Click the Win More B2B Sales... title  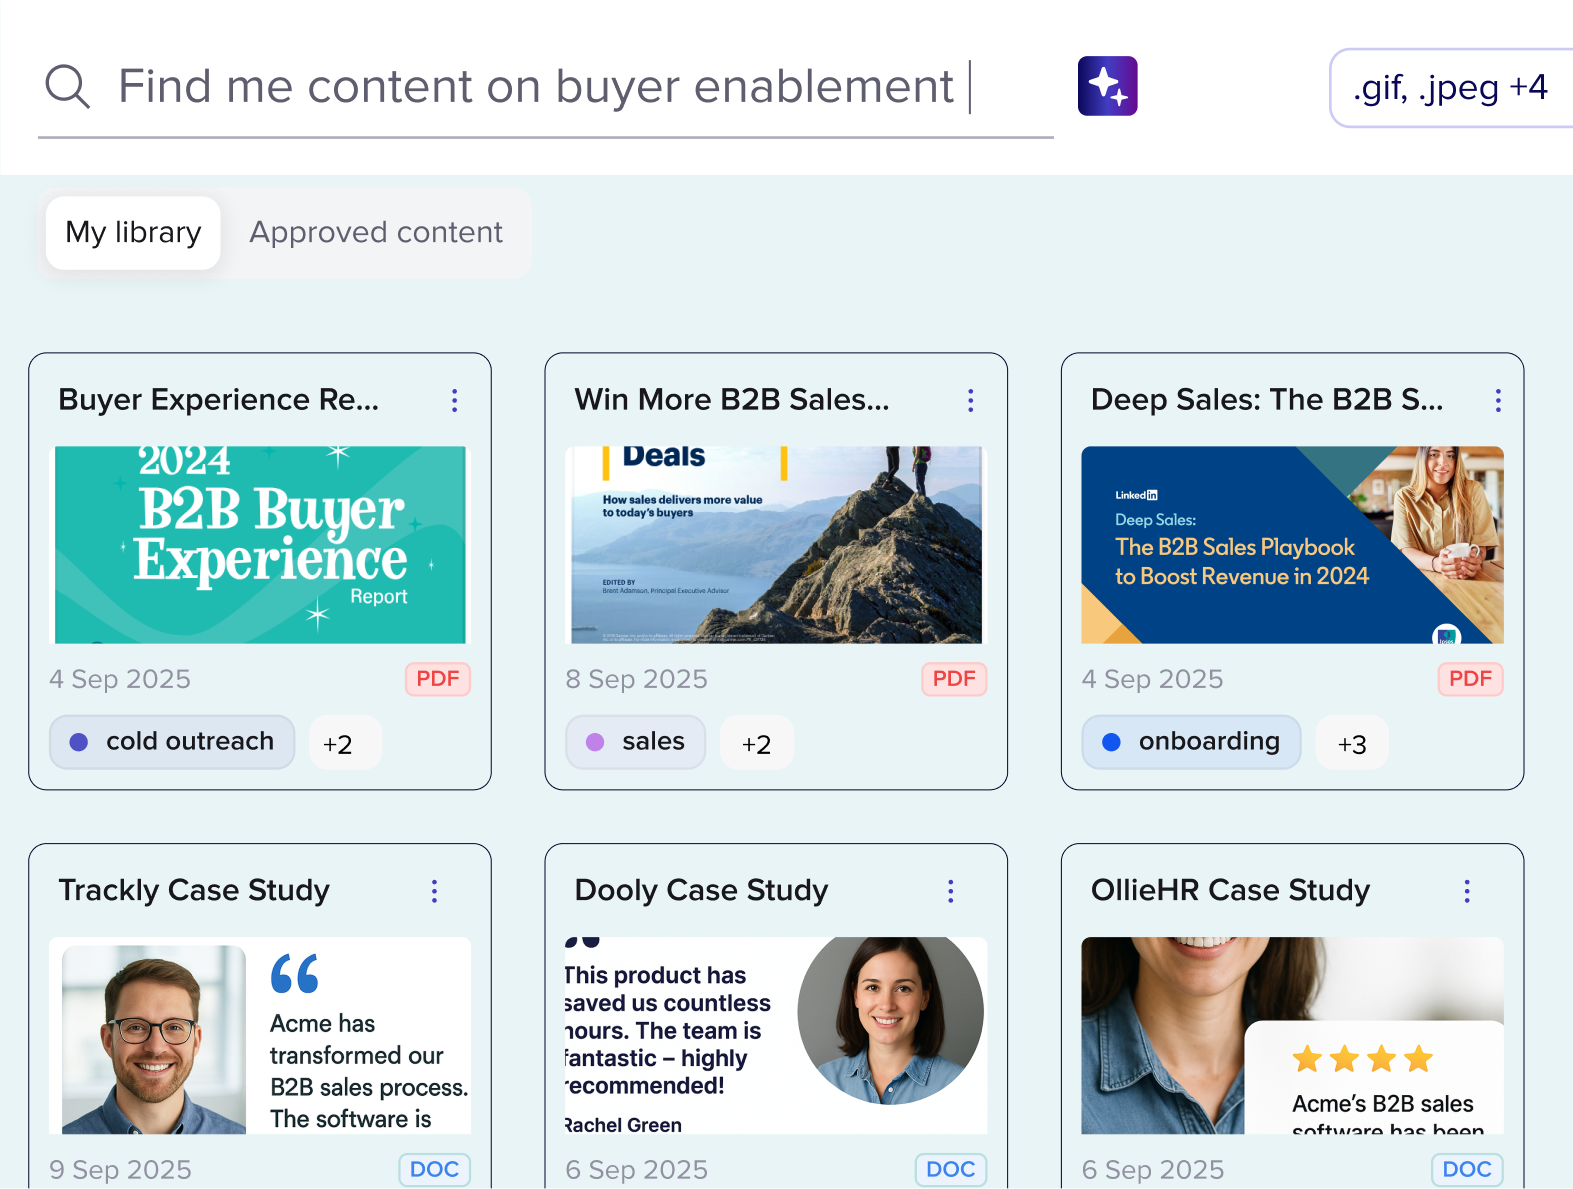coord(732,400)
